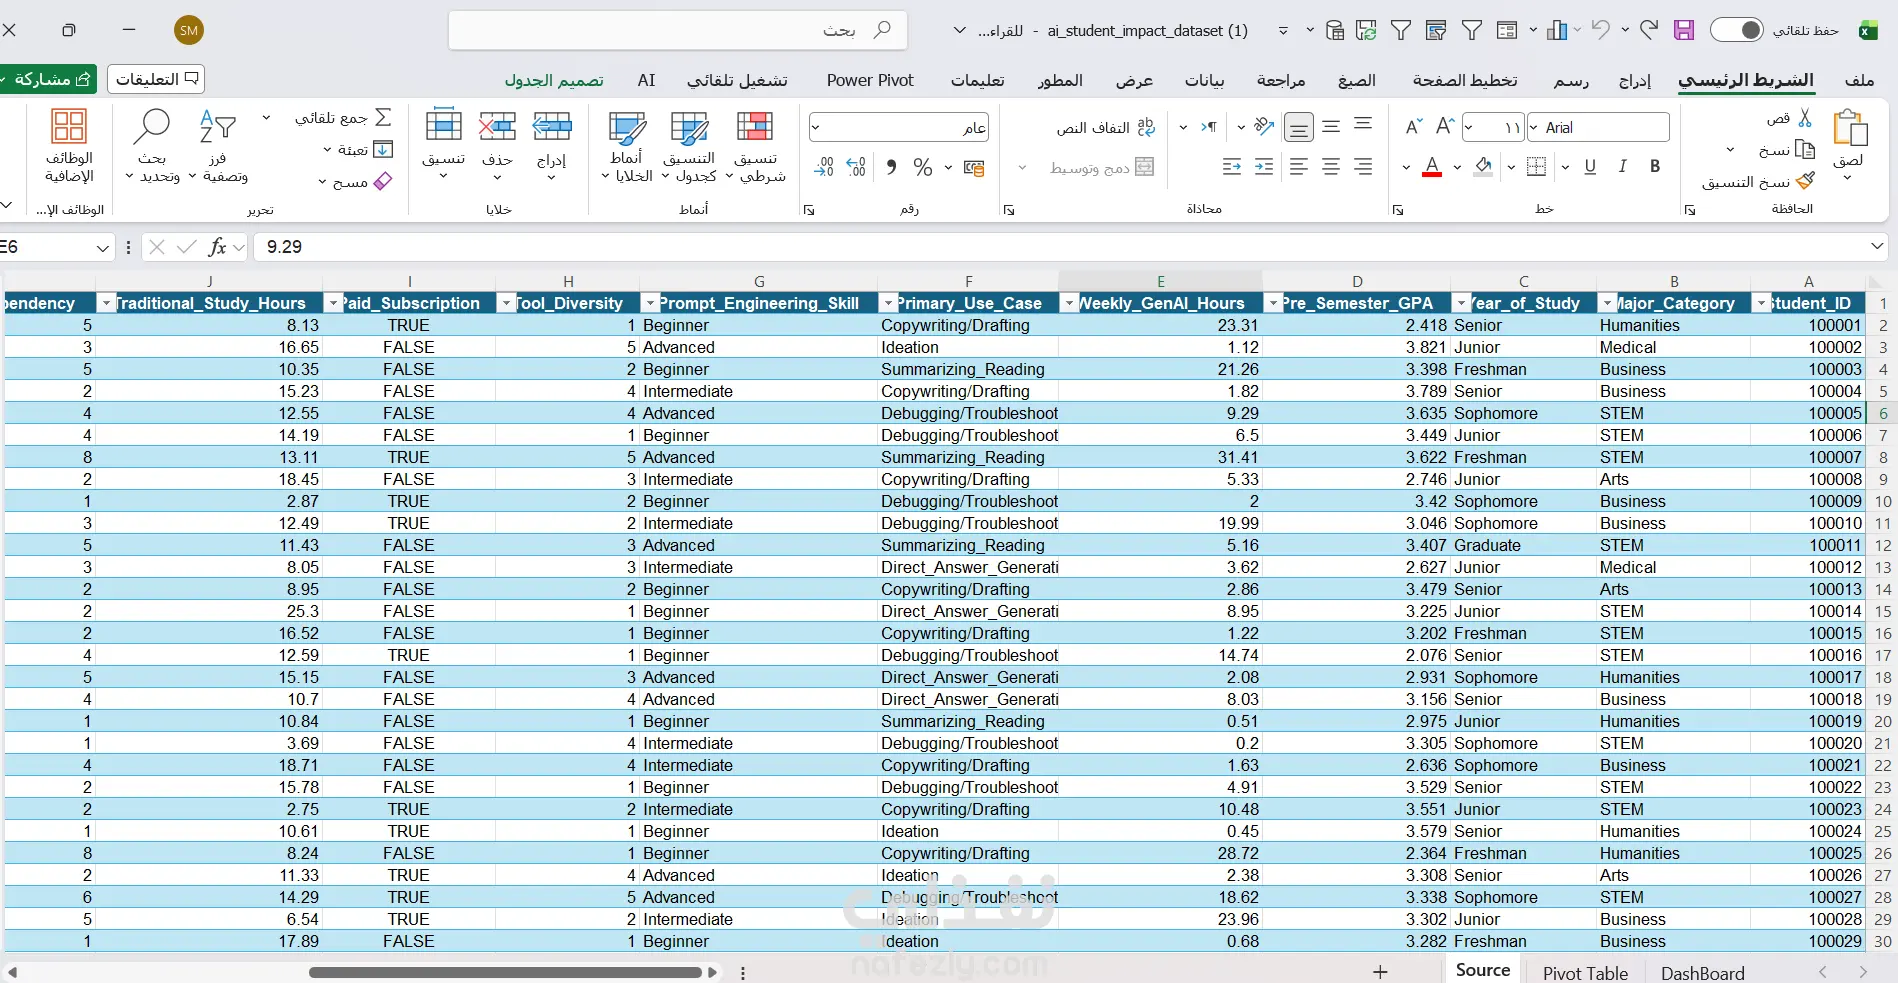Open the Primary_Use_Case filter dropdown
Screen dimensions: 1898x983
pyautogui.click(x=887, y=303)
